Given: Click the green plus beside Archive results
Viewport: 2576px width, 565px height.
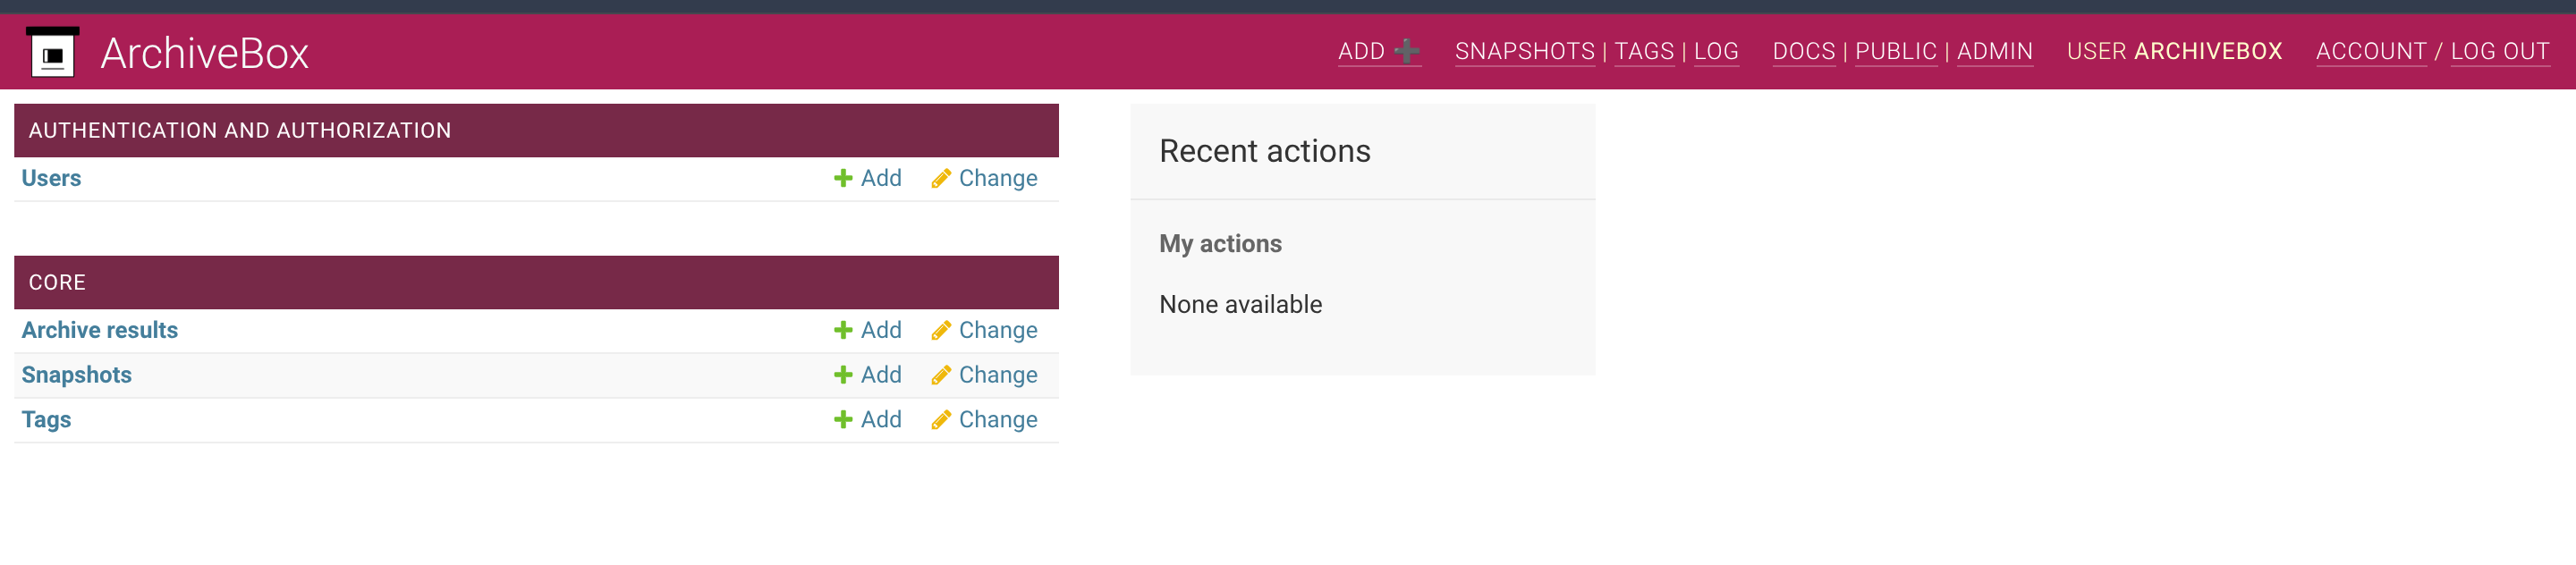Looking at the screenshot, I should coord(843,330).
